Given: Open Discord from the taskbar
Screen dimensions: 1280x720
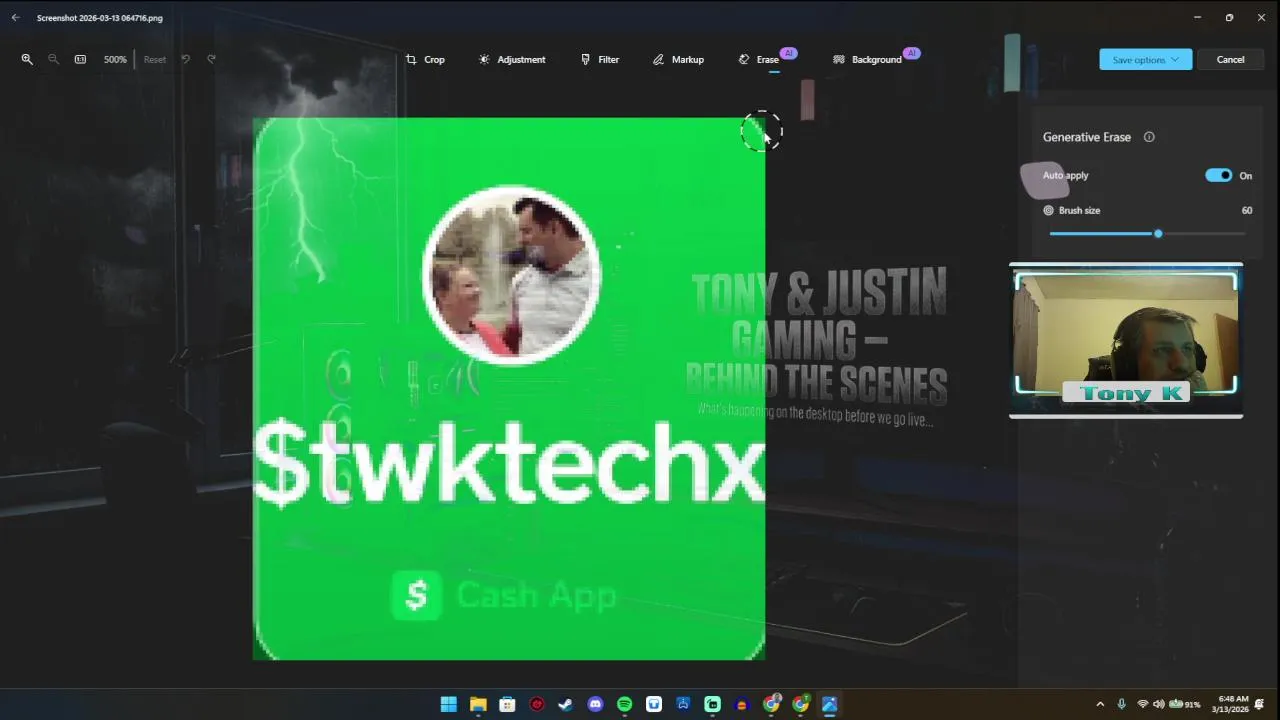Looking at the screenshot, I should pyautogui.click(x=595, y=704).
